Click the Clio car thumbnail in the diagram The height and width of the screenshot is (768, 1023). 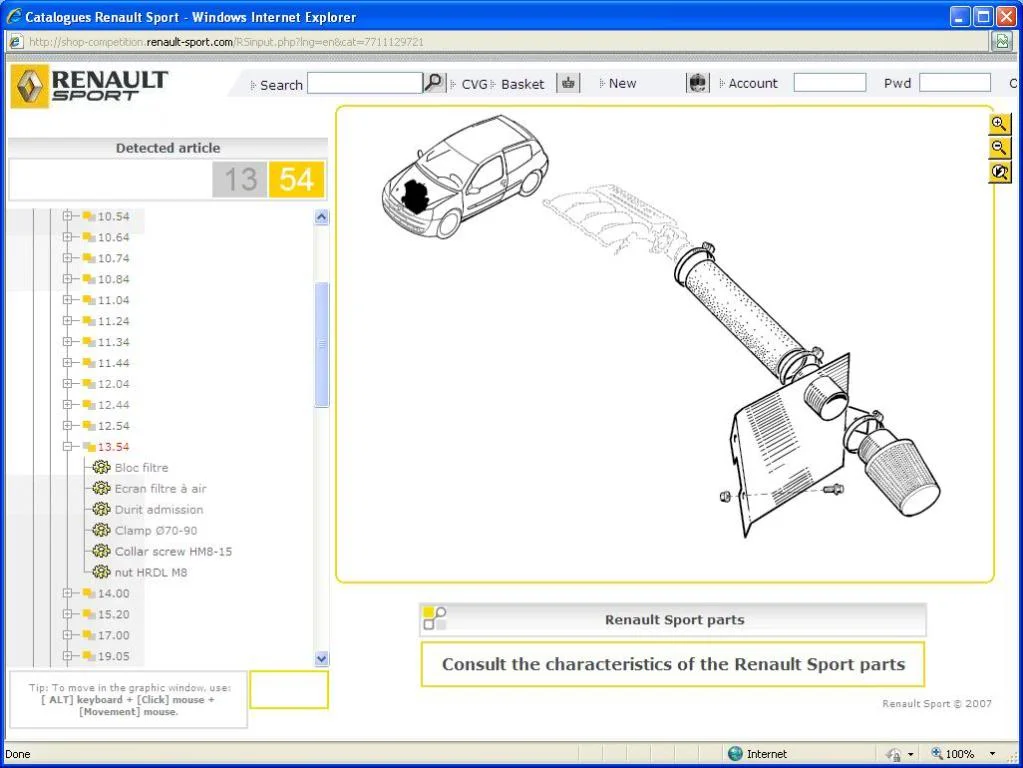click(465, 176)
